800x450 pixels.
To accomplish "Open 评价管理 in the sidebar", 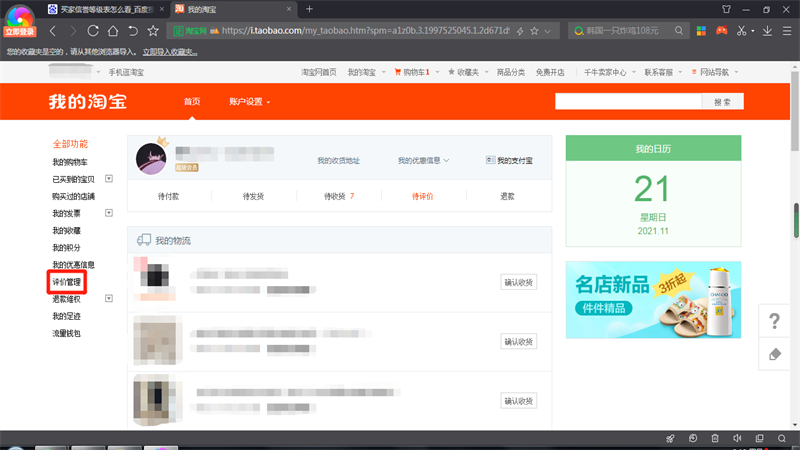I will pyautogui.click(x=66, y=282).
